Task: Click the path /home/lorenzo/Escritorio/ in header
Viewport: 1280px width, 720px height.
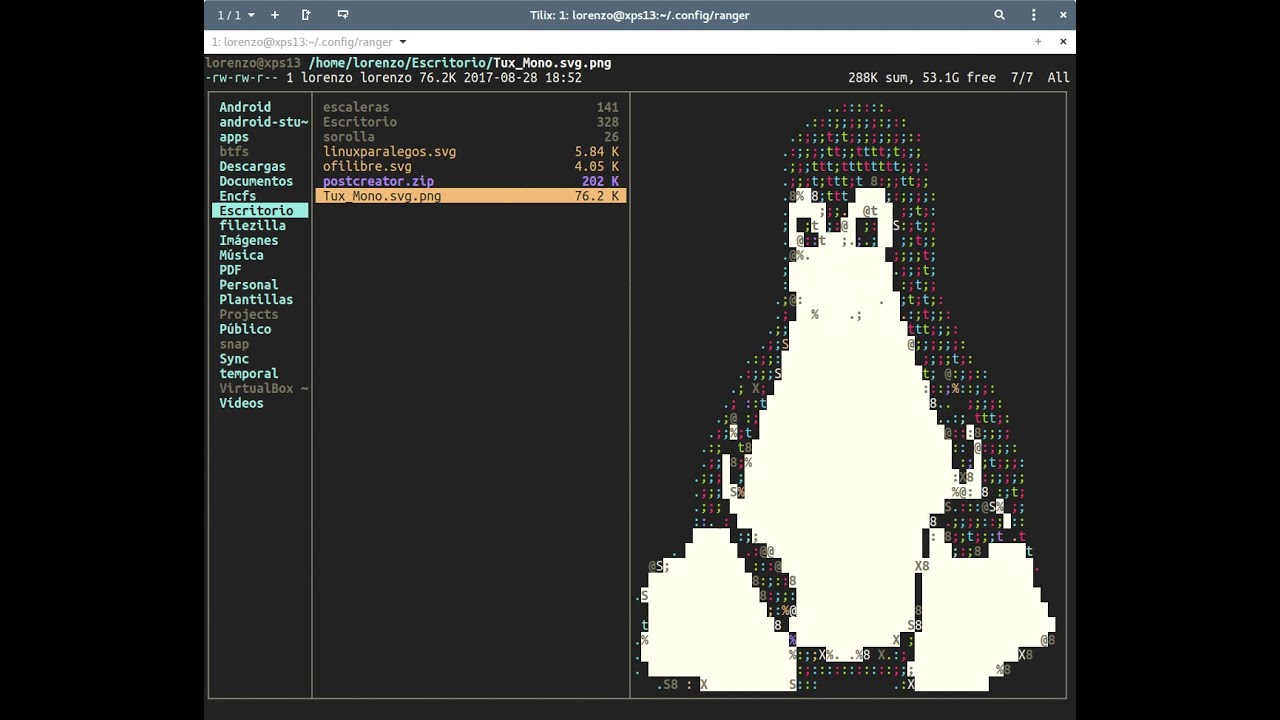Action: [400, 63]
